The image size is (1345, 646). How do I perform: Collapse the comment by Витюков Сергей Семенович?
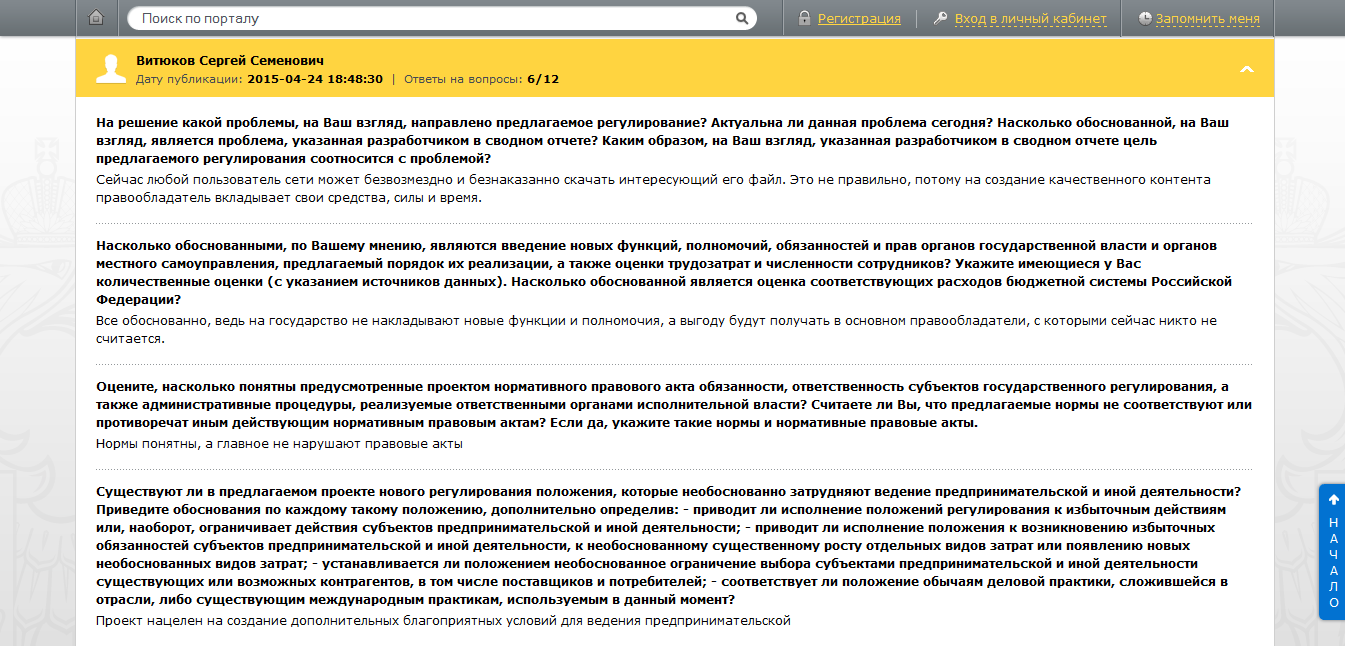pyautogui.click(x=1247, y=70)
